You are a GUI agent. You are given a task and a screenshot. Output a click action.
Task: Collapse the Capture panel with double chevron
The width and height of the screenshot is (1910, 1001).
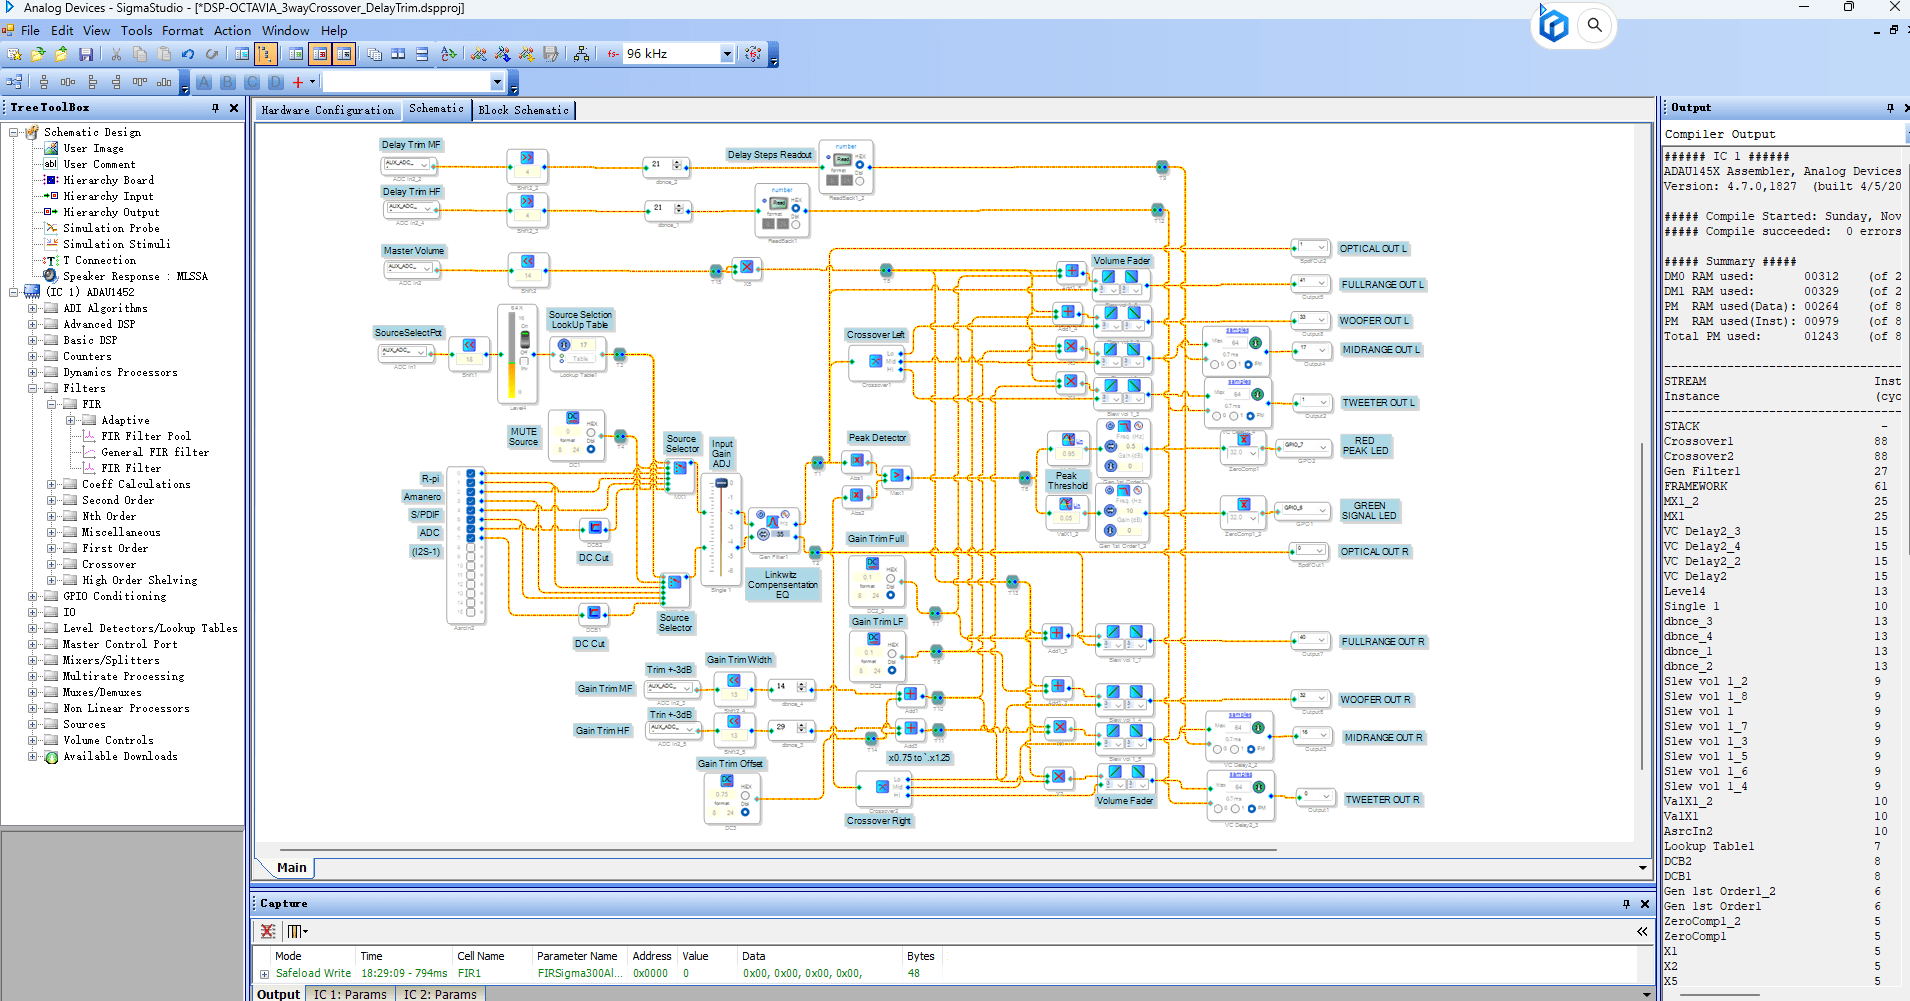(x=1642, y=931)
